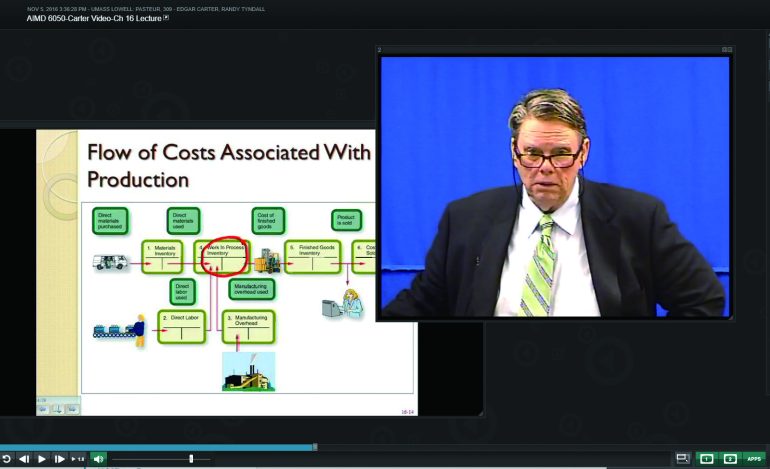
Task: Click the volume slider handle
Action: click(x=191, y=459)
